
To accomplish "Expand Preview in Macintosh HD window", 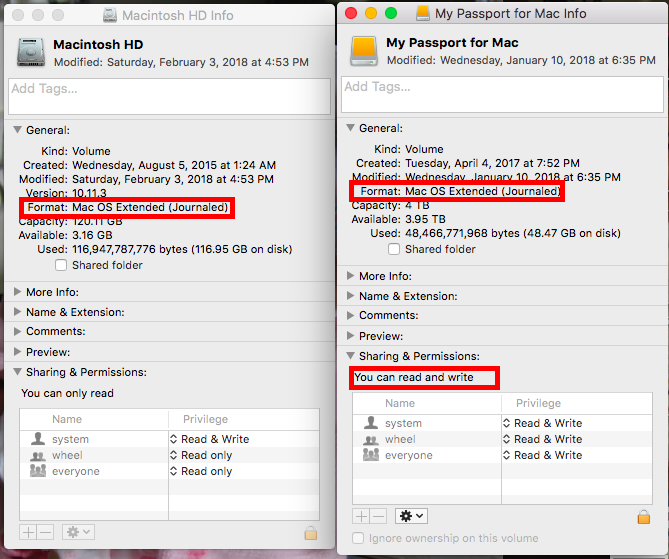I will 17,352.
